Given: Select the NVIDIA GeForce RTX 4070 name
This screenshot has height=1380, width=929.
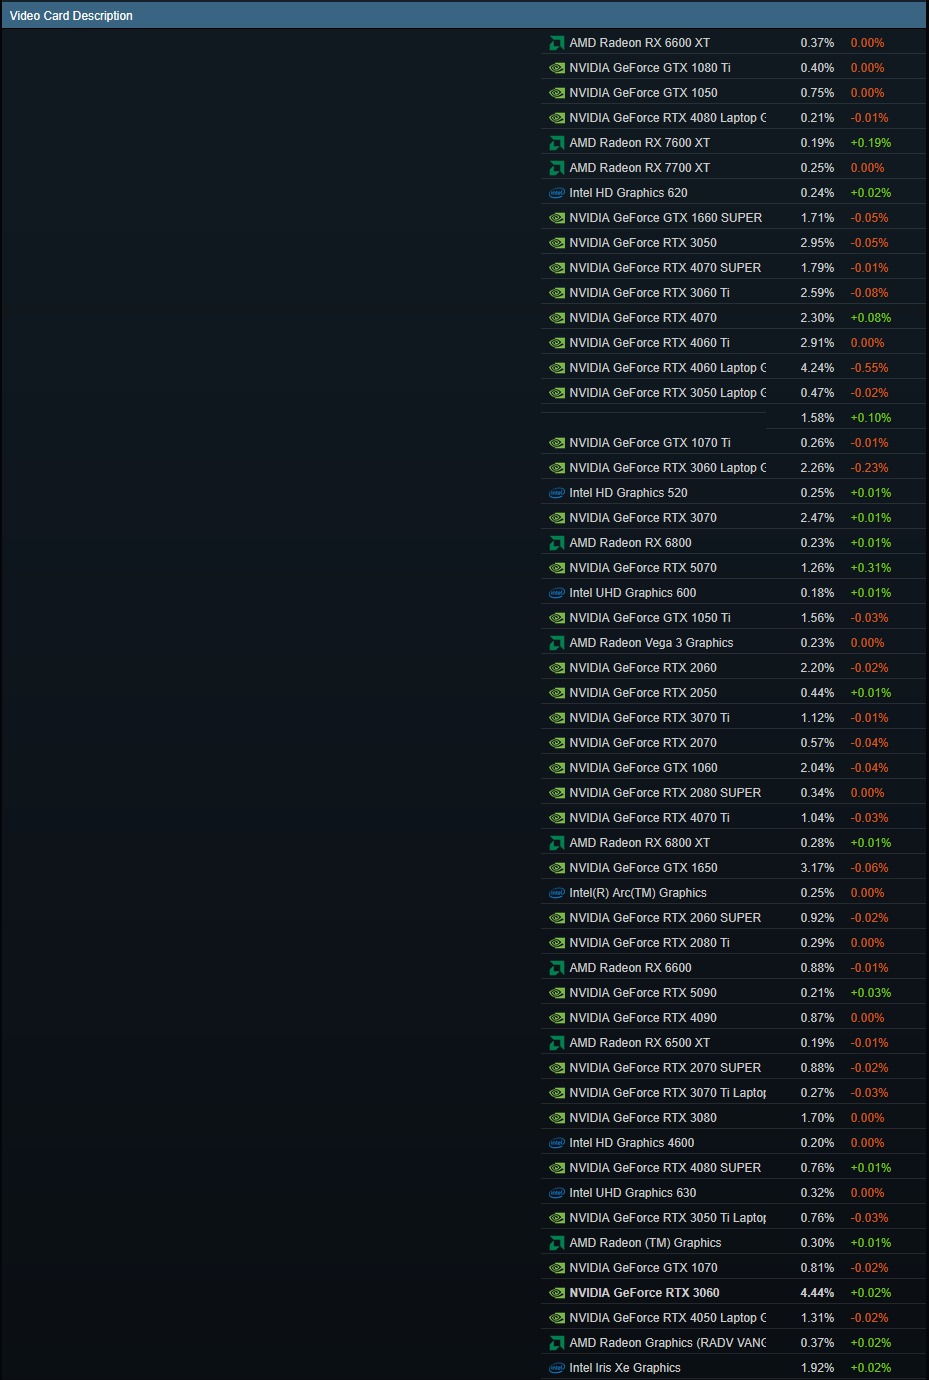Looking at the screenshot, I should (643, 318).
